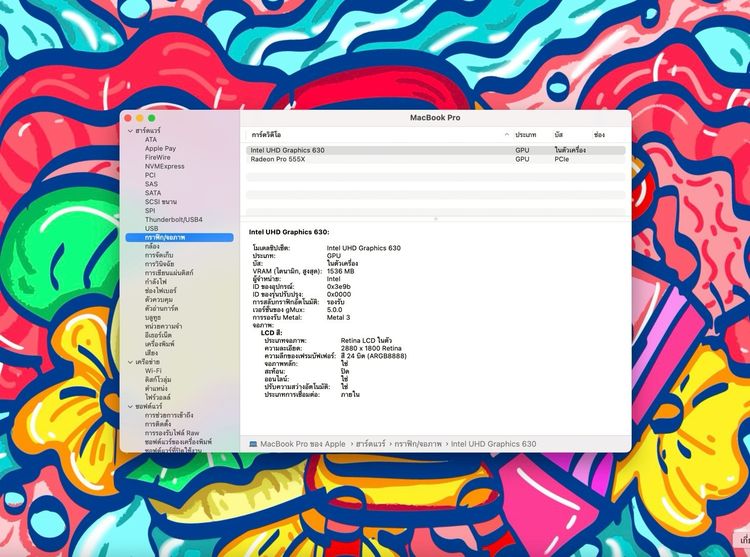
Task: Select Wi-Fi under the network section
Action: (x=153, y=370)
